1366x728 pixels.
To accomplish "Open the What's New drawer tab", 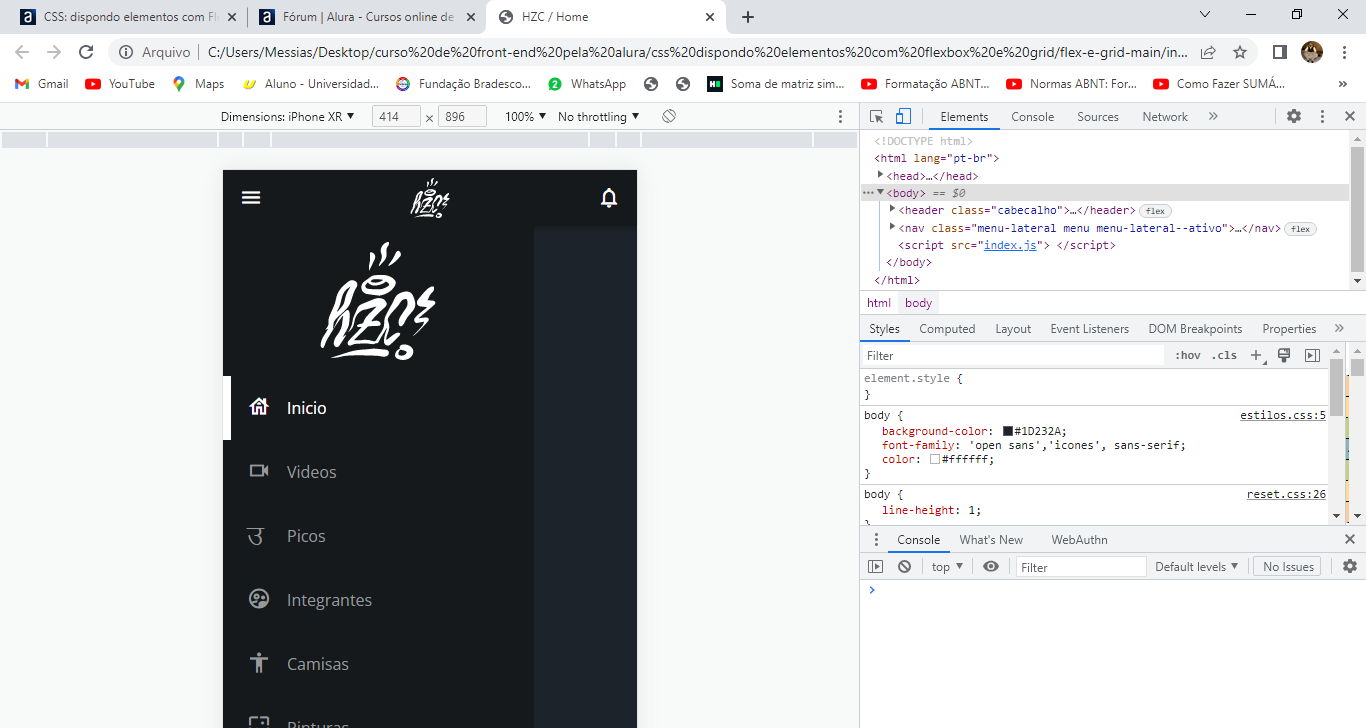I will [x=991, y=540].
